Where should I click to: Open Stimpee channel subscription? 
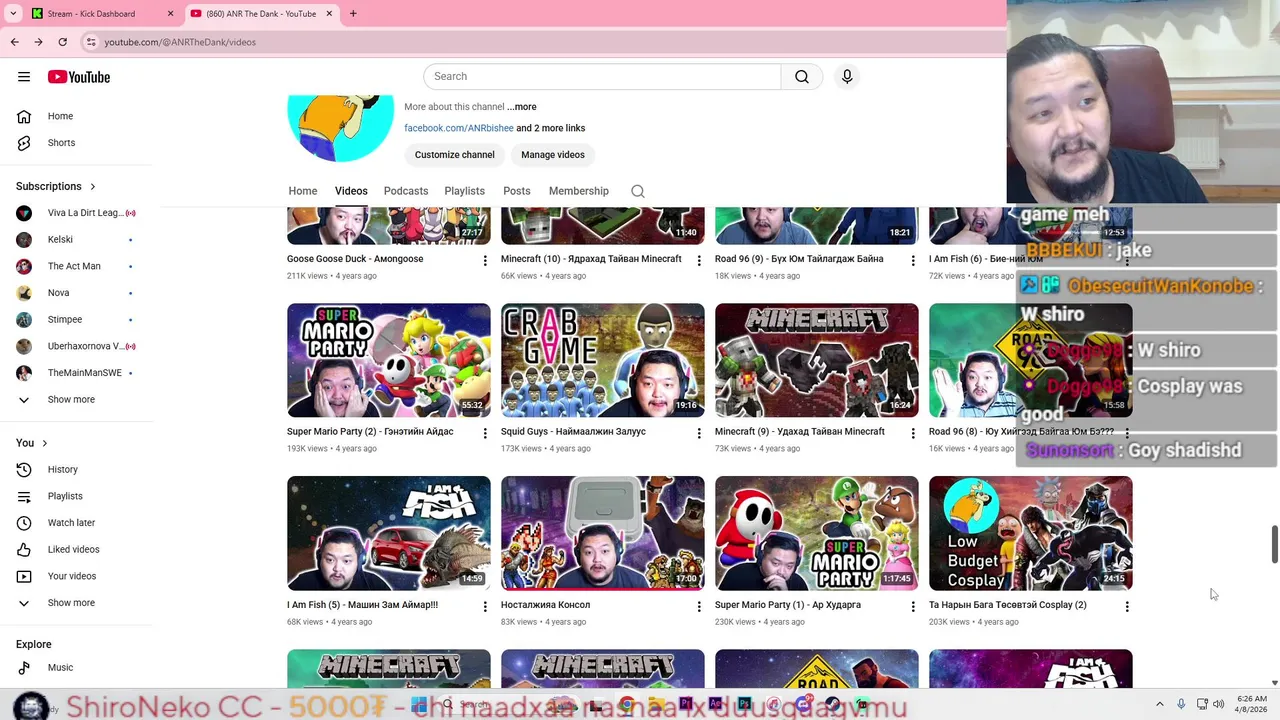coord(78,320)
